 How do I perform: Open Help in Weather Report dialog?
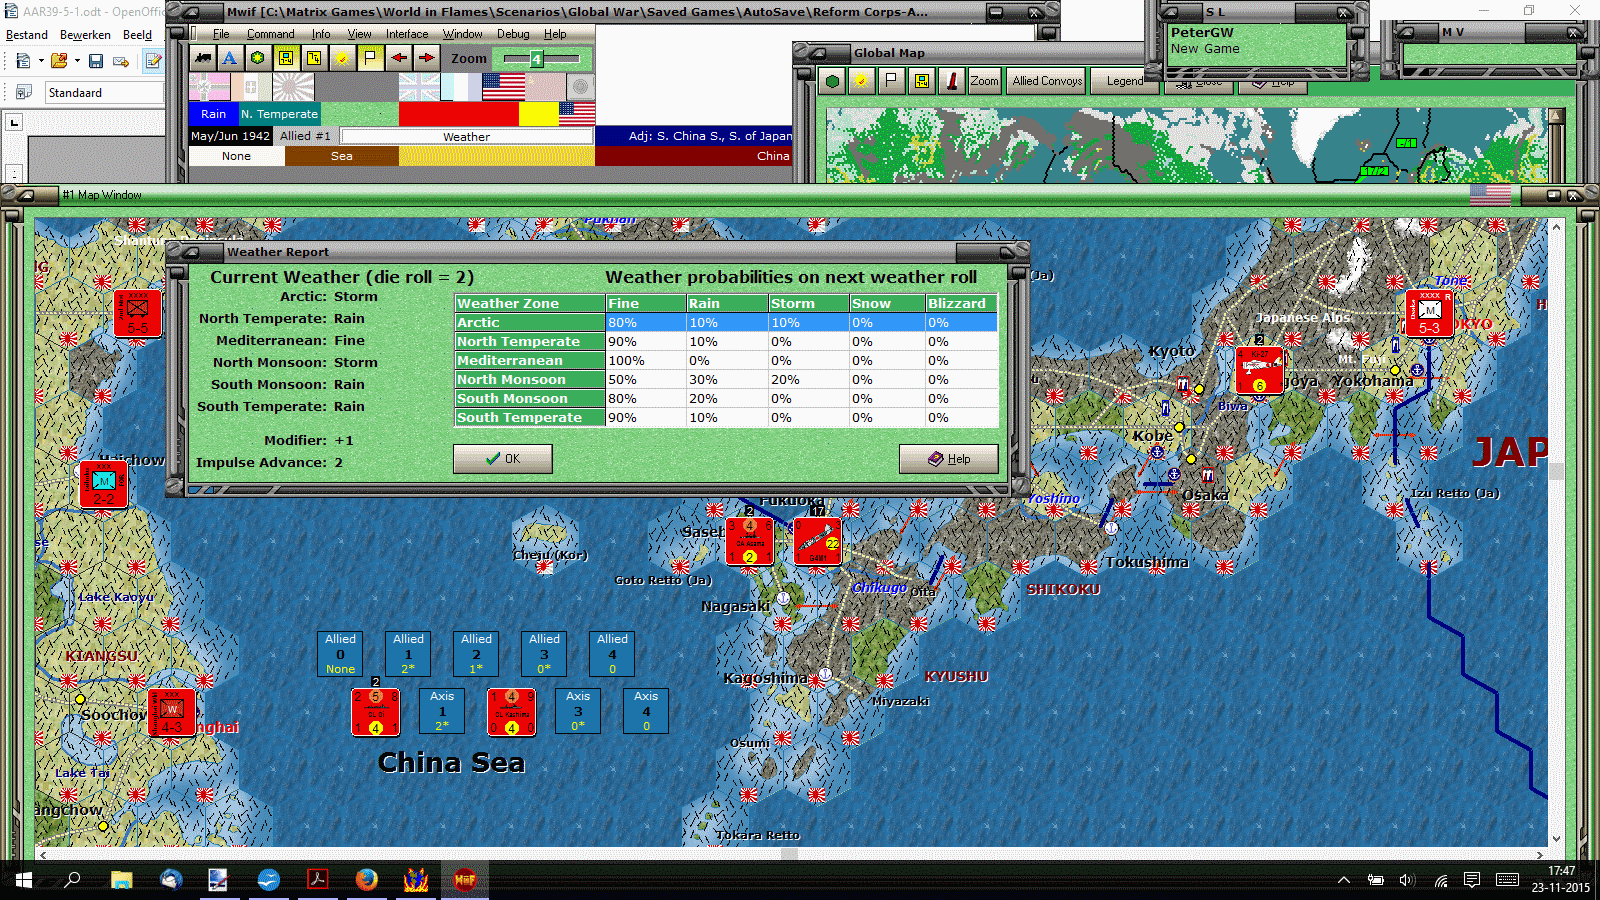click(x=948, y=459)
